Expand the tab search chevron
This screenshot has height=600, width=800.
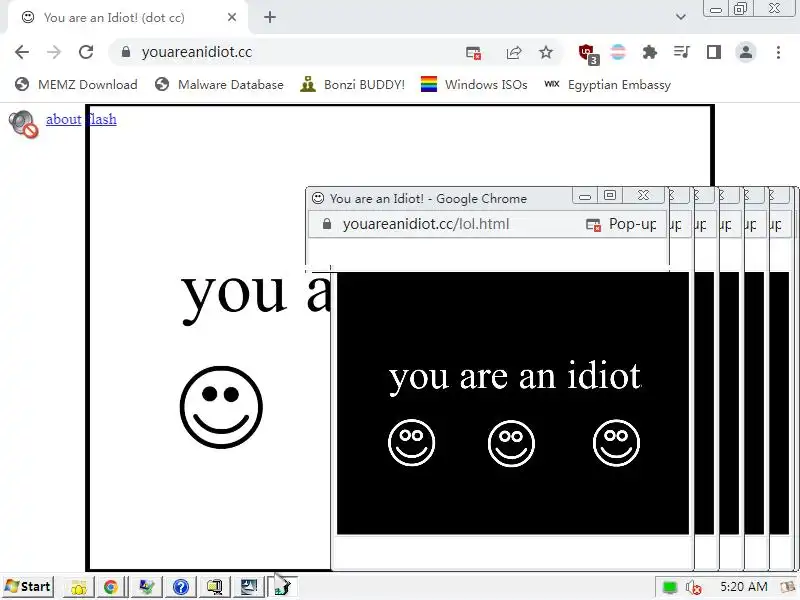681,17
